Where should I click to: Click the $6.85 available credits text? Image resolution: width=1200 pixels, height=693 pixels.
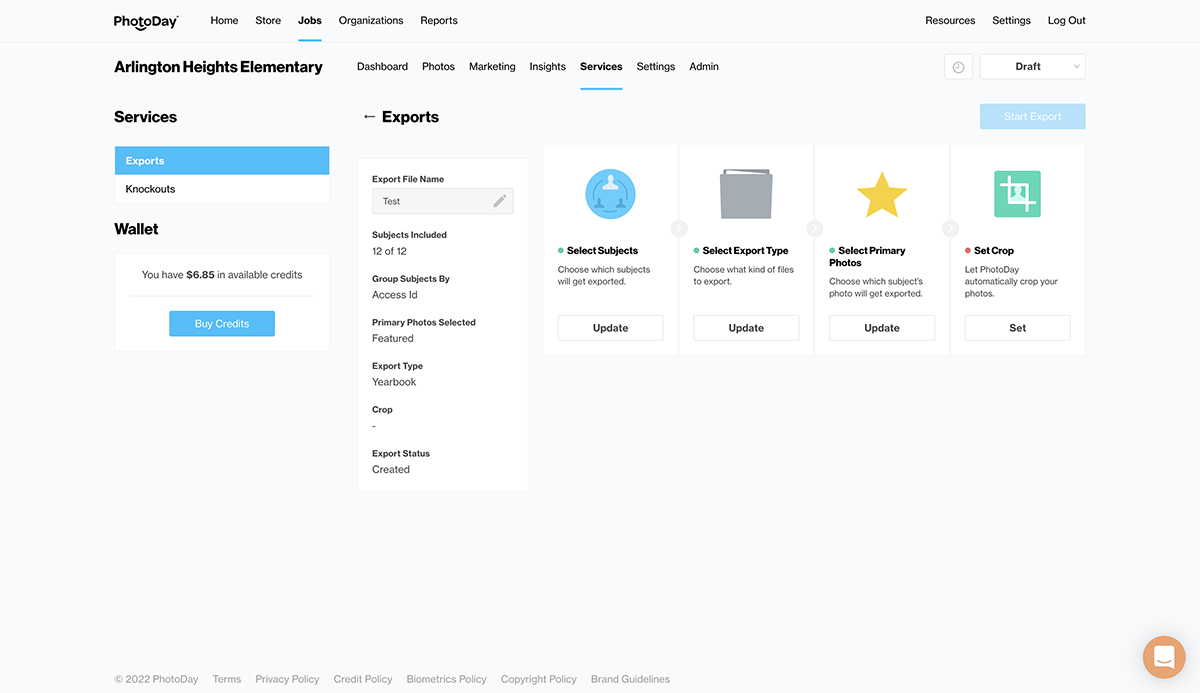[200, 275]
